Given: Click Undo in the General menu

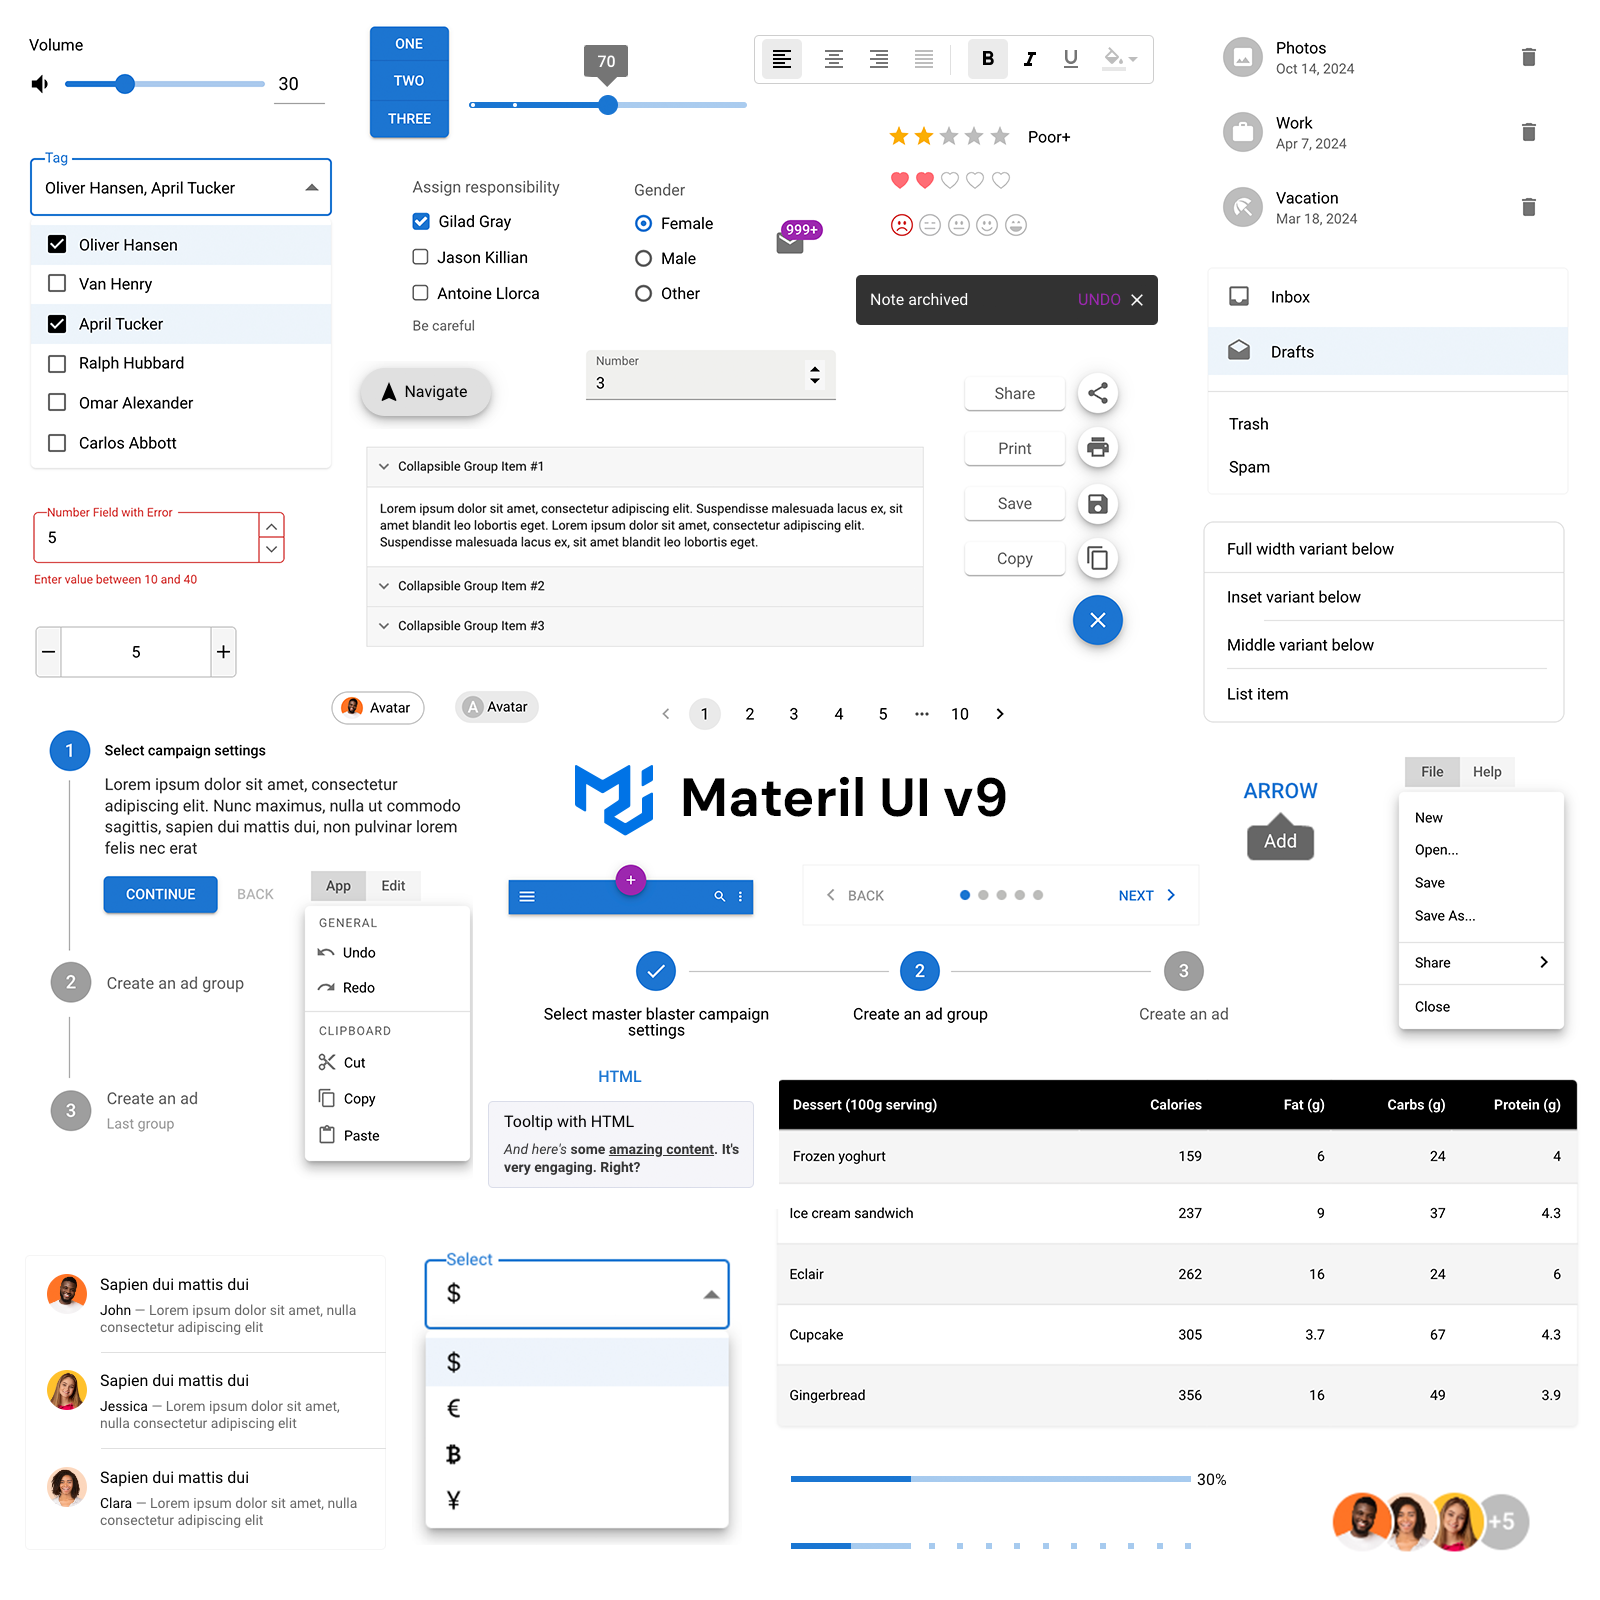Looking at the screenshot, I should tap(387, 953).
